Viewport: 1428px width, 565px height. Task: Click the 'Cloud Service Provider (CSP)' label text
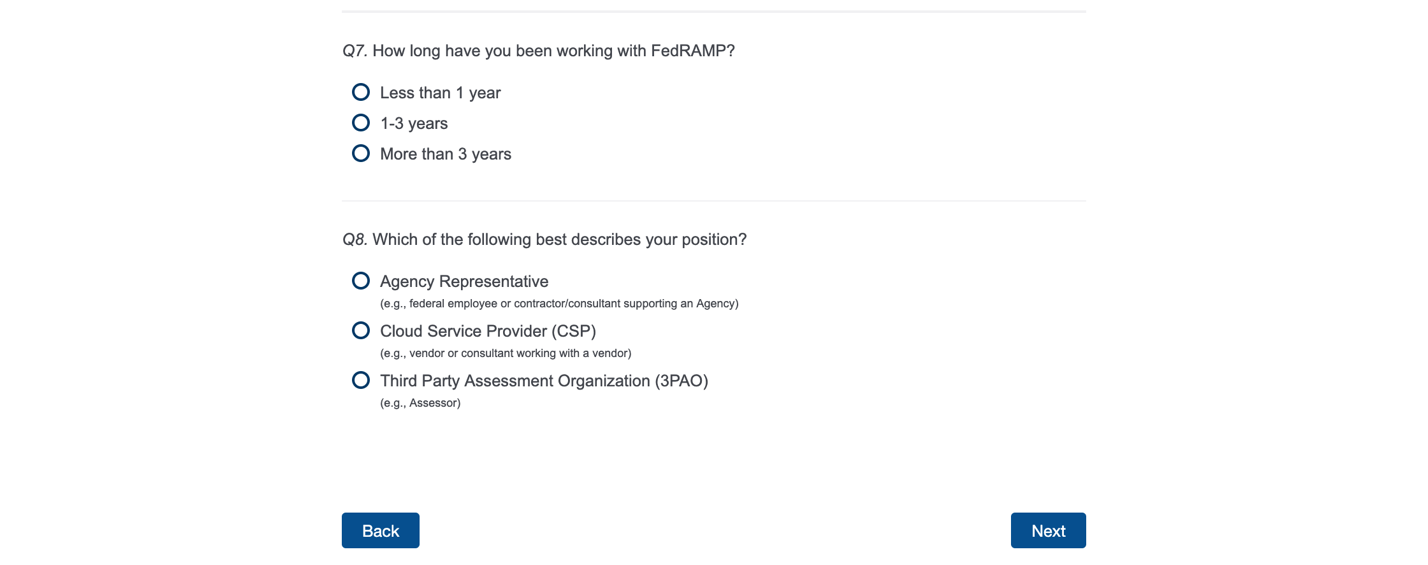click(488, 331)
